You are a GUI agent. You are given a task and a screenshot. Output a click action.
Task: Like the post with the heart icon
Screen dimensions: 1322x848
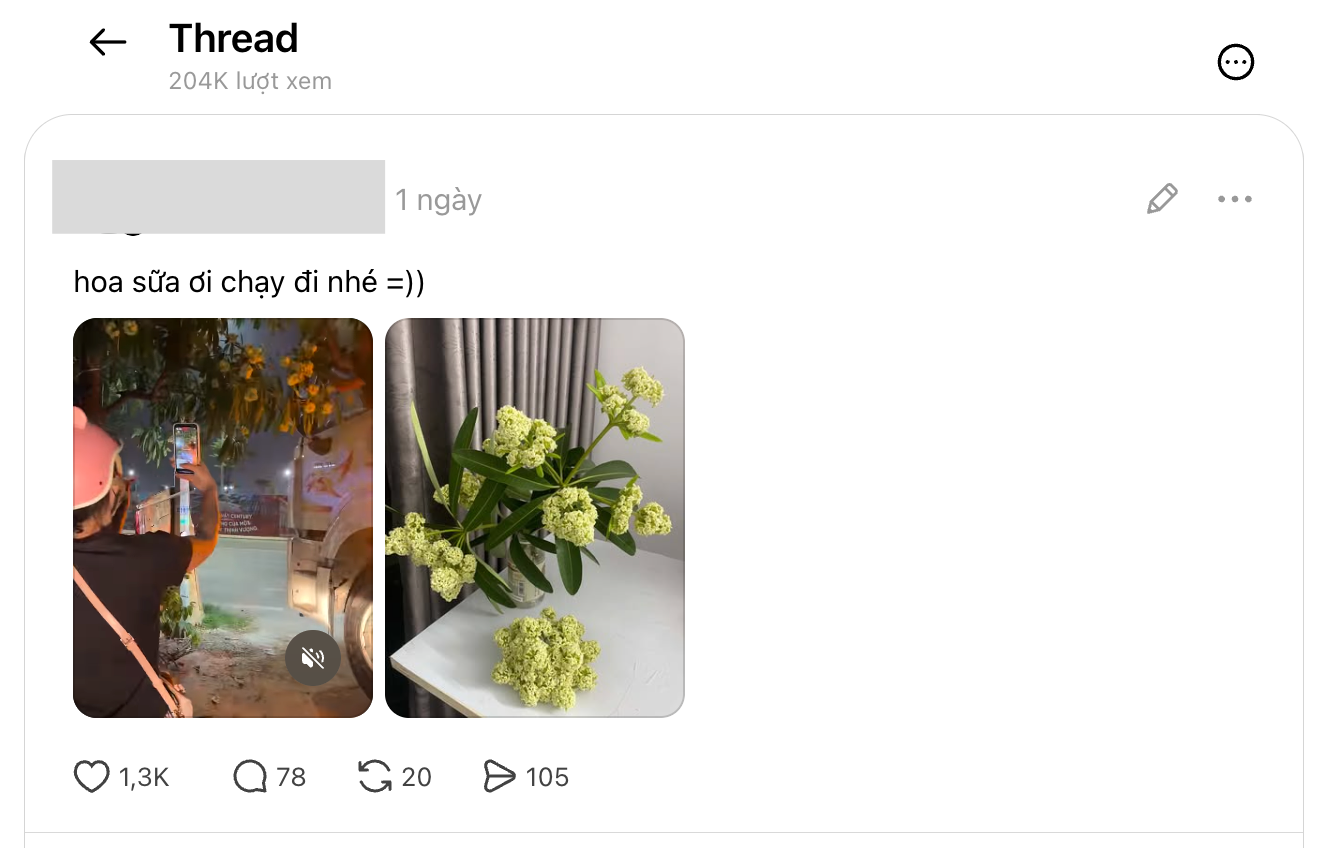pos(91,777)
